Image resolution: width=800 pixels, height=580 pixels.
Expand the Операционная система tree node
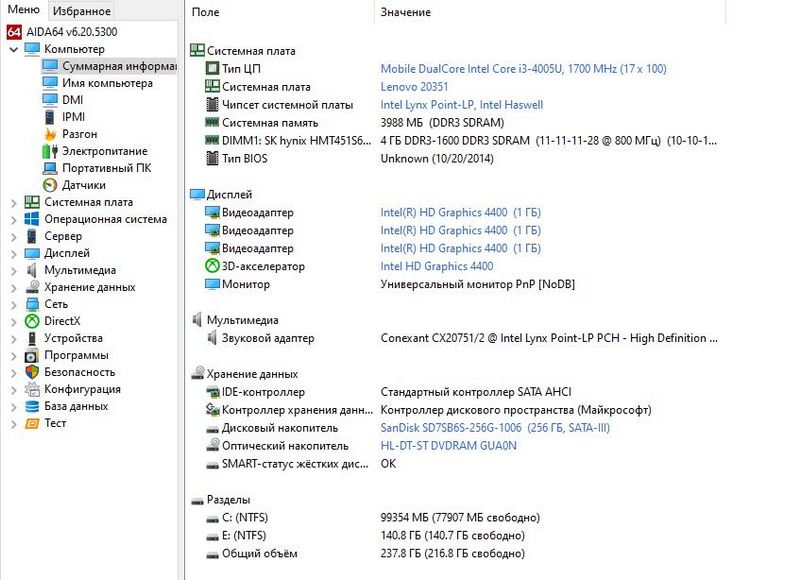point(13,219)
